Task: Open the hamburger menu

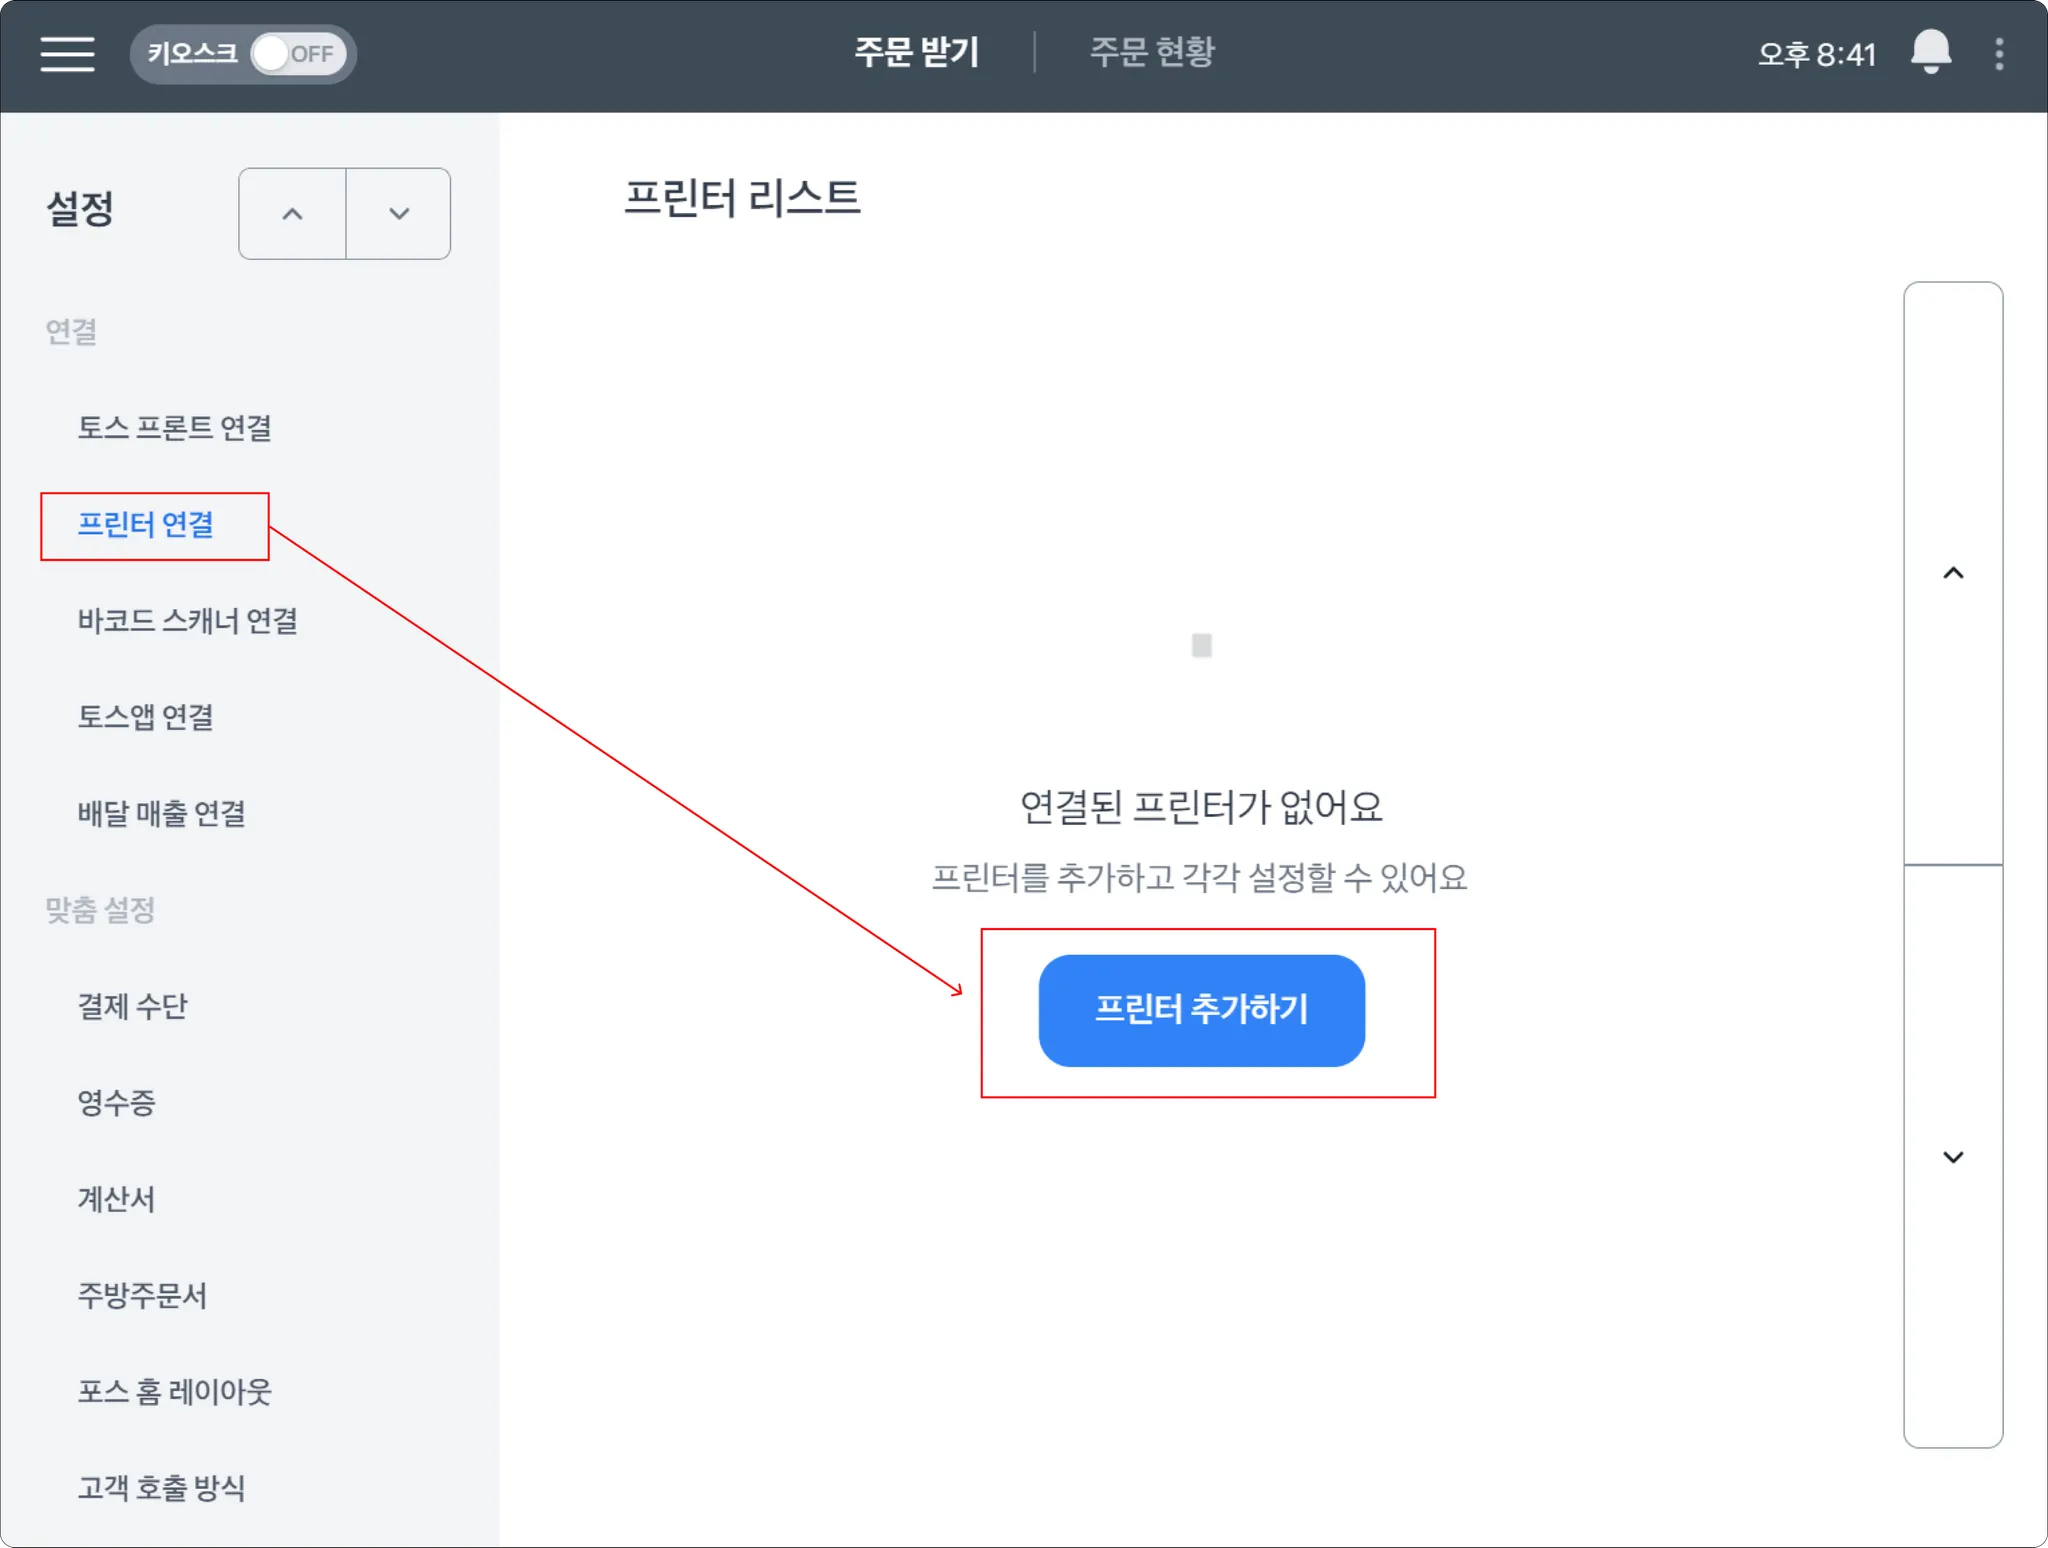Action: tap(67, 54)
